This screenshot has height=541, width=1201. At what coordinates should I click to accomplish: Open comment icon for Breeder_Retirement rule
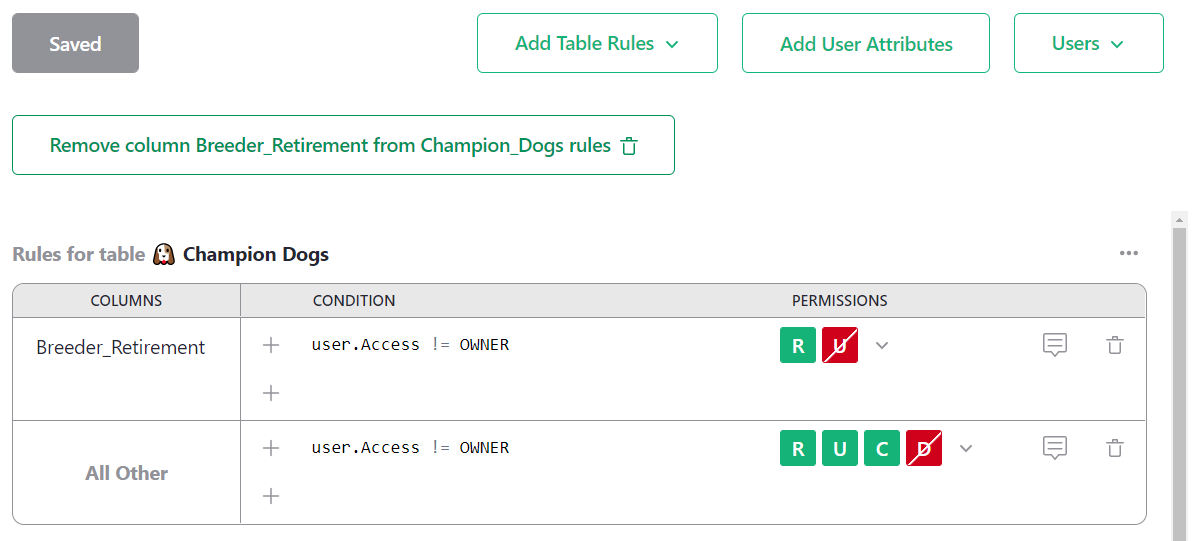pyautogui.click(x=1055, y=345)
